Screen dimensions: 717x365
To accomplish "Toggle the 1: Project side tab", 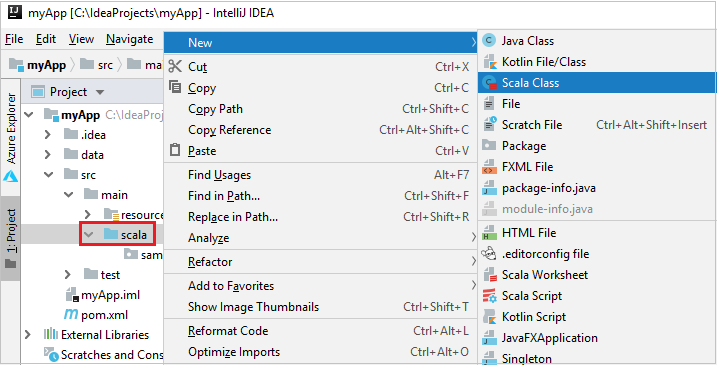I will tap(11, 239).
